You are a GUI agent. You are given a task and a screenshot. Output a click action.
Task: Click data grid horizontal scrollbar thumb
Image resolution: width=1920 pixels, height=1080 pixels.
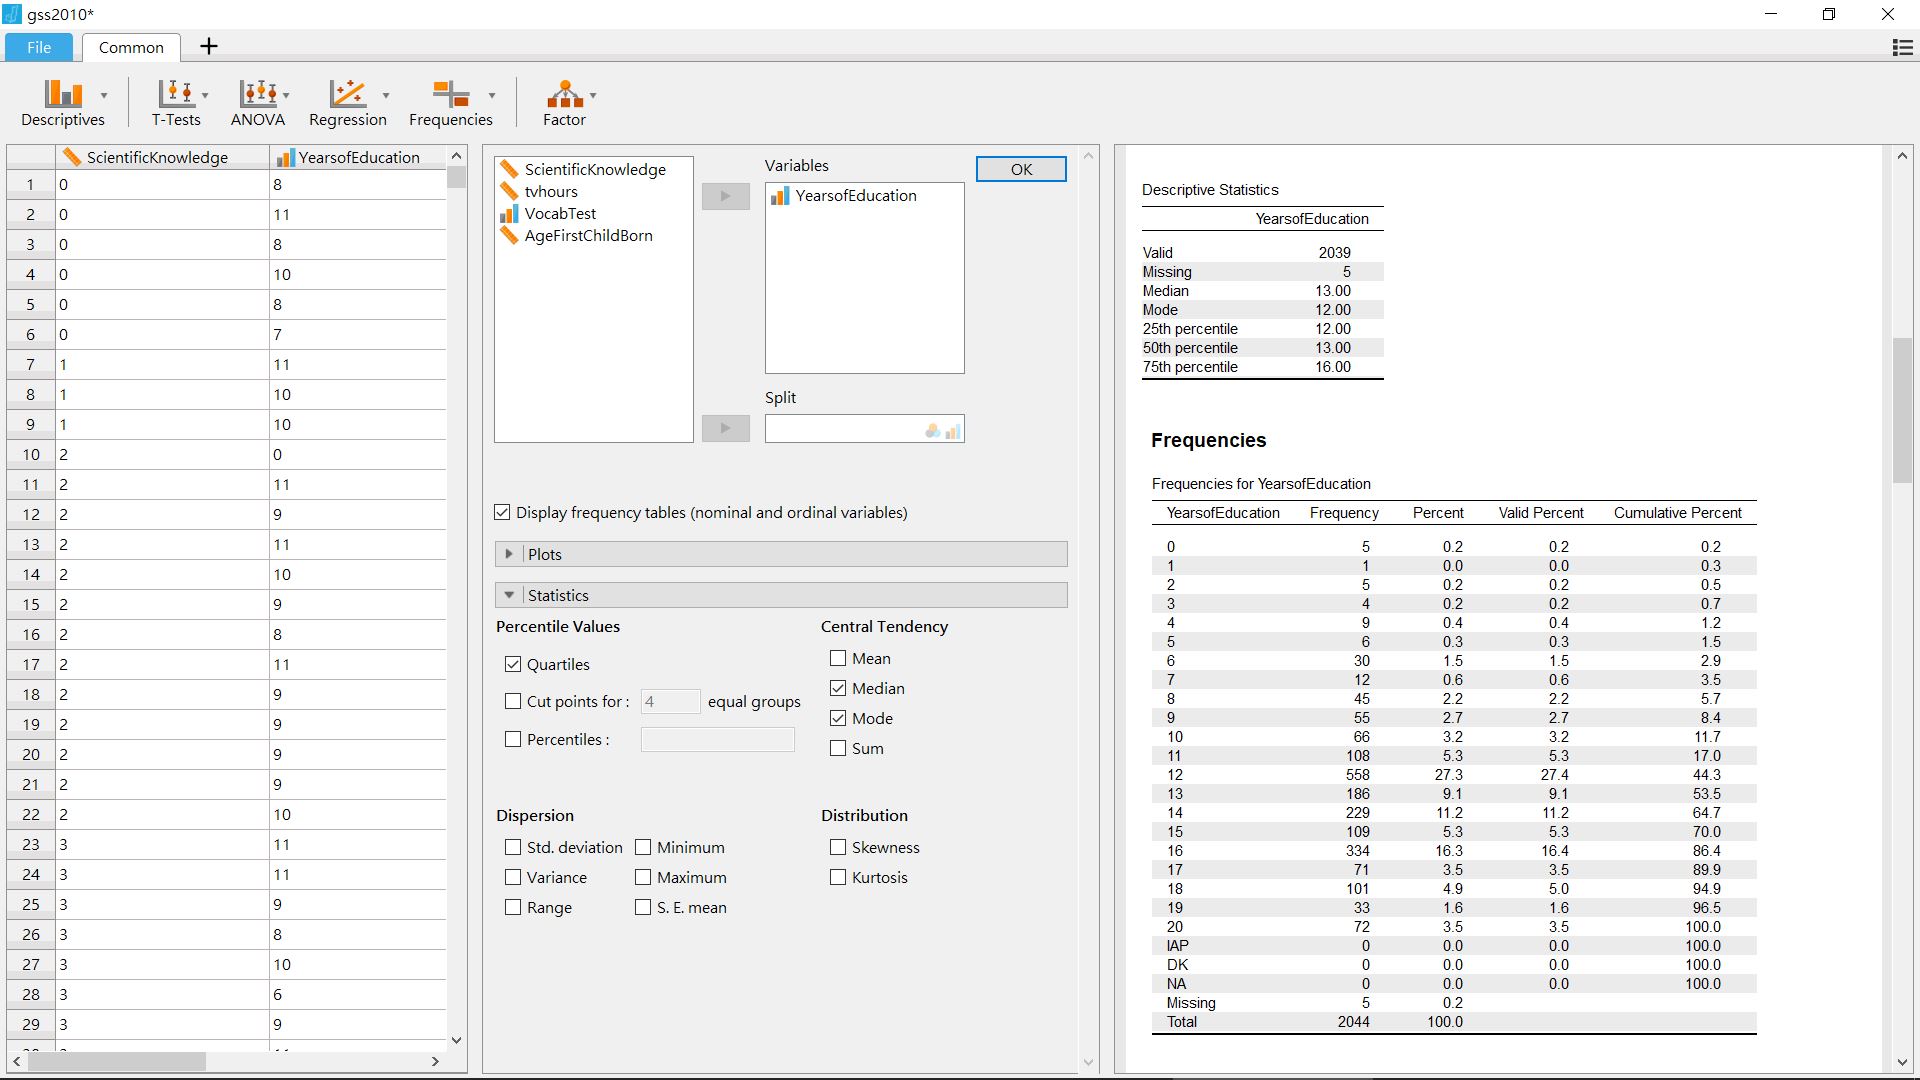[117, 1061]
